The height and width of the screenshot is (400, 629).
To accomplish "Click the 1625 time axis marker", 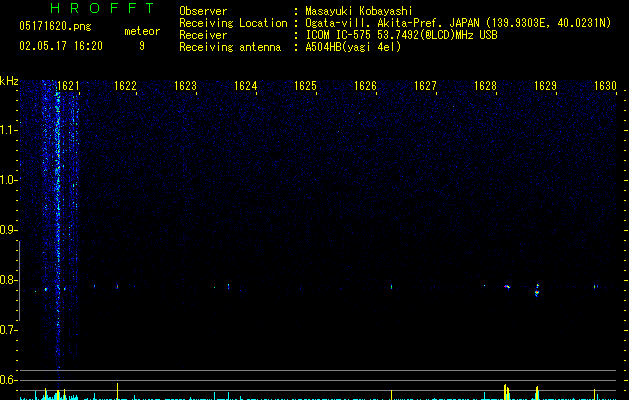I will click(x=305, y=86).
